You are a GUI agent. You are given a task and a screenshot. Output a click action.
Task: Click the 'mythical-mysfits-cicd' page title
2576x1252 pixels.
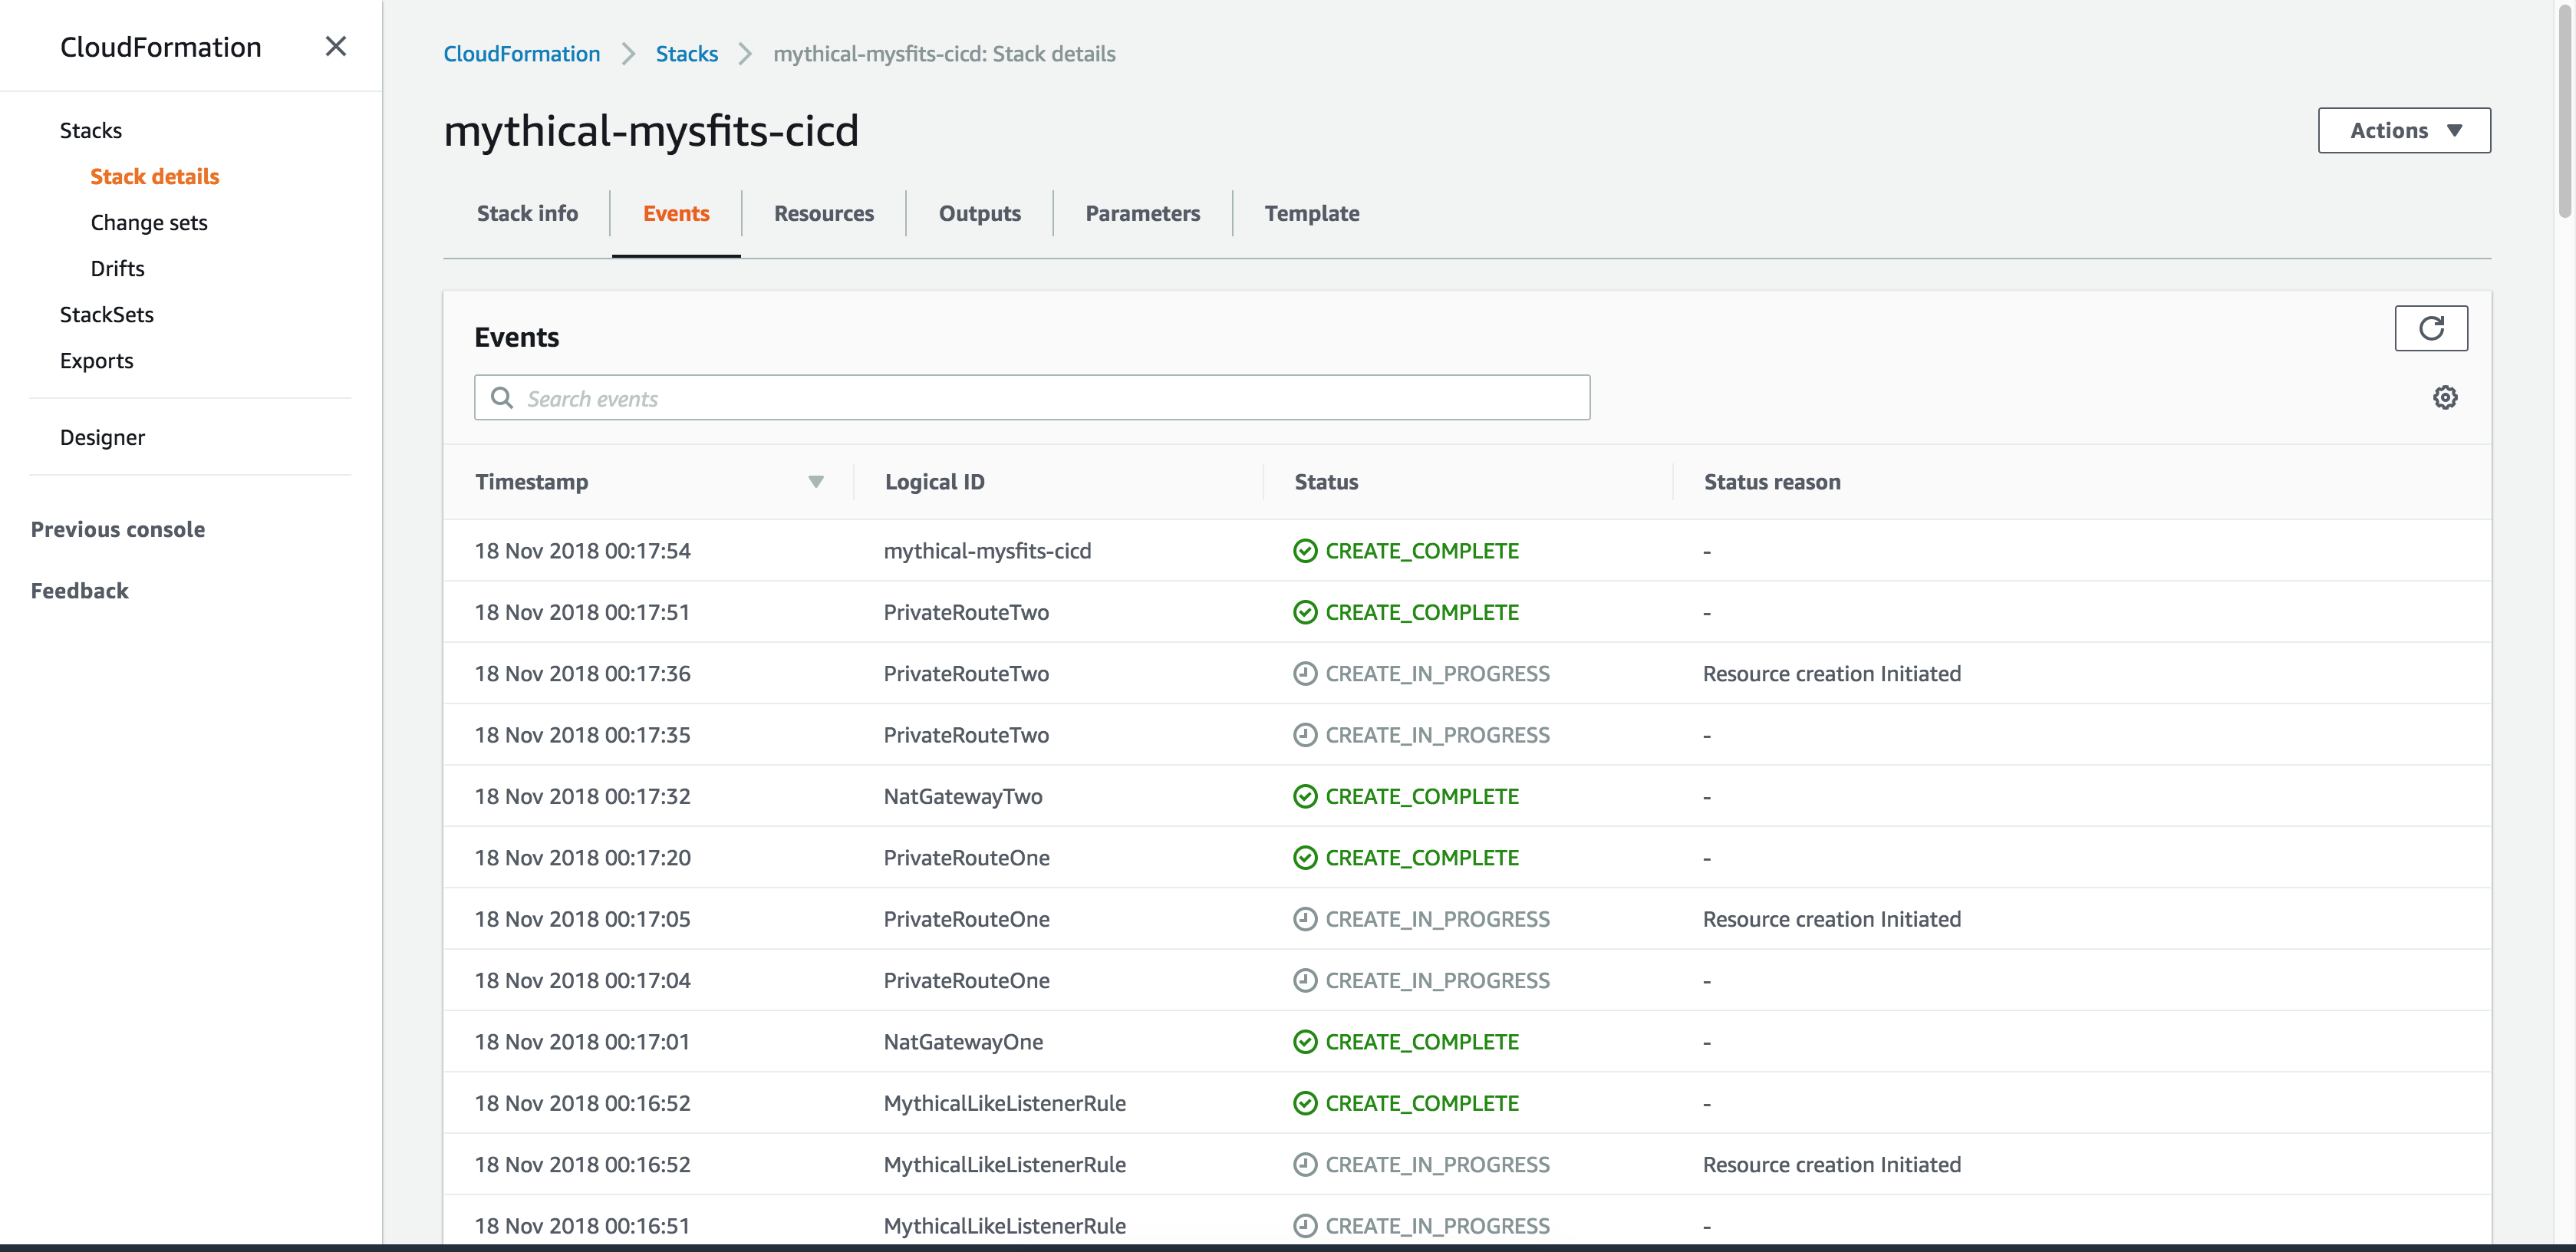(651, 131)
